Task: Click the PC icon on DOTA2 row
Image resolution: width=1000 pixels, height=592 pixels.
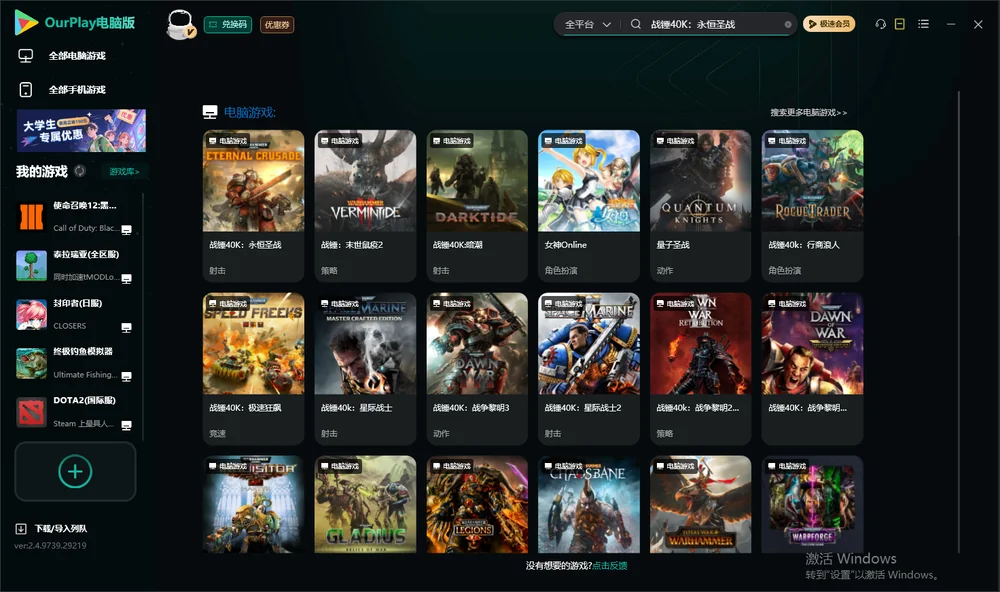Action: [126, 426]
